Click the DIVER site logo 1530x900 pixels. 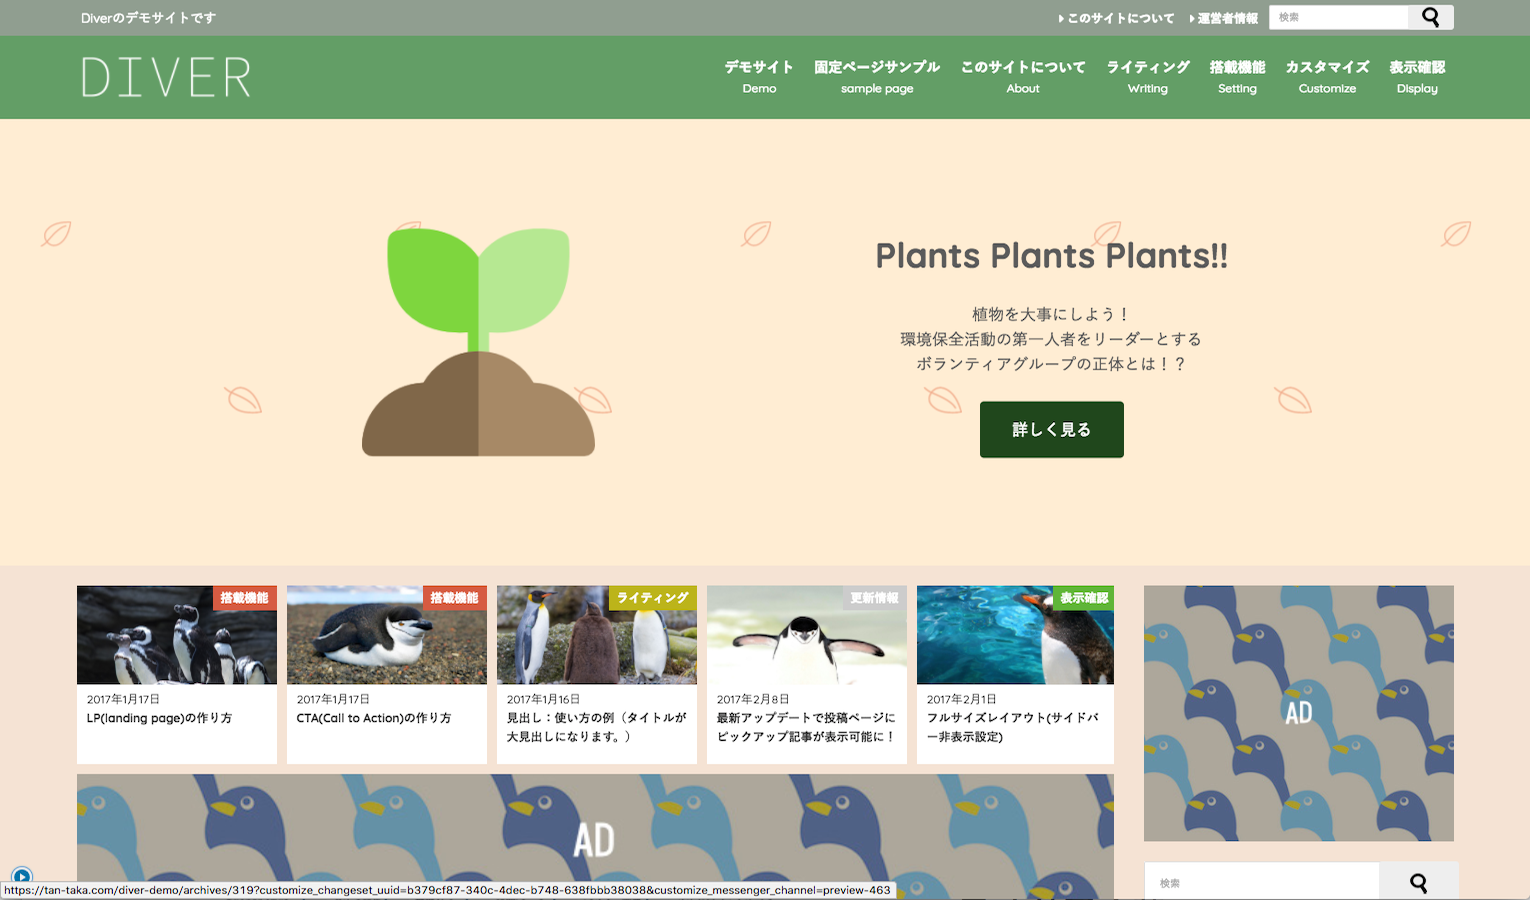click(x=166, y=77)
